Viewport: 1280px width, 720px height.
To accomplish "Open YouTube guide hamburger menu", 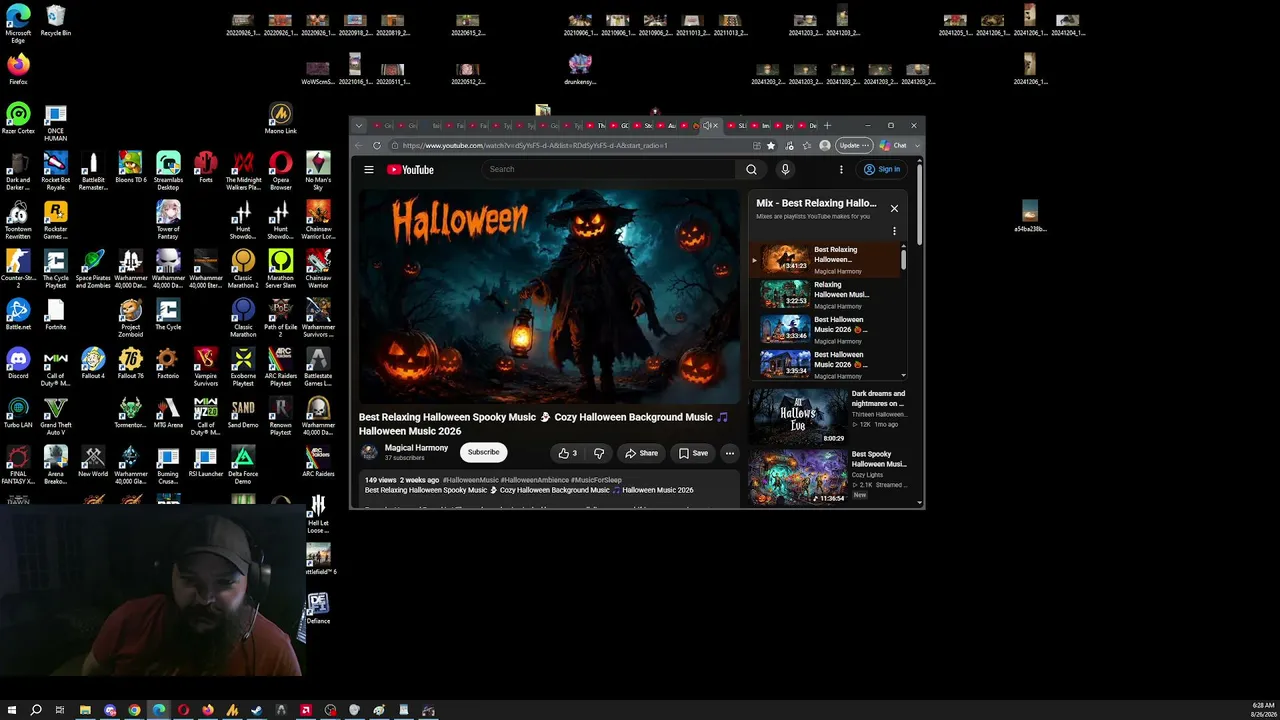I will point(369,170).
